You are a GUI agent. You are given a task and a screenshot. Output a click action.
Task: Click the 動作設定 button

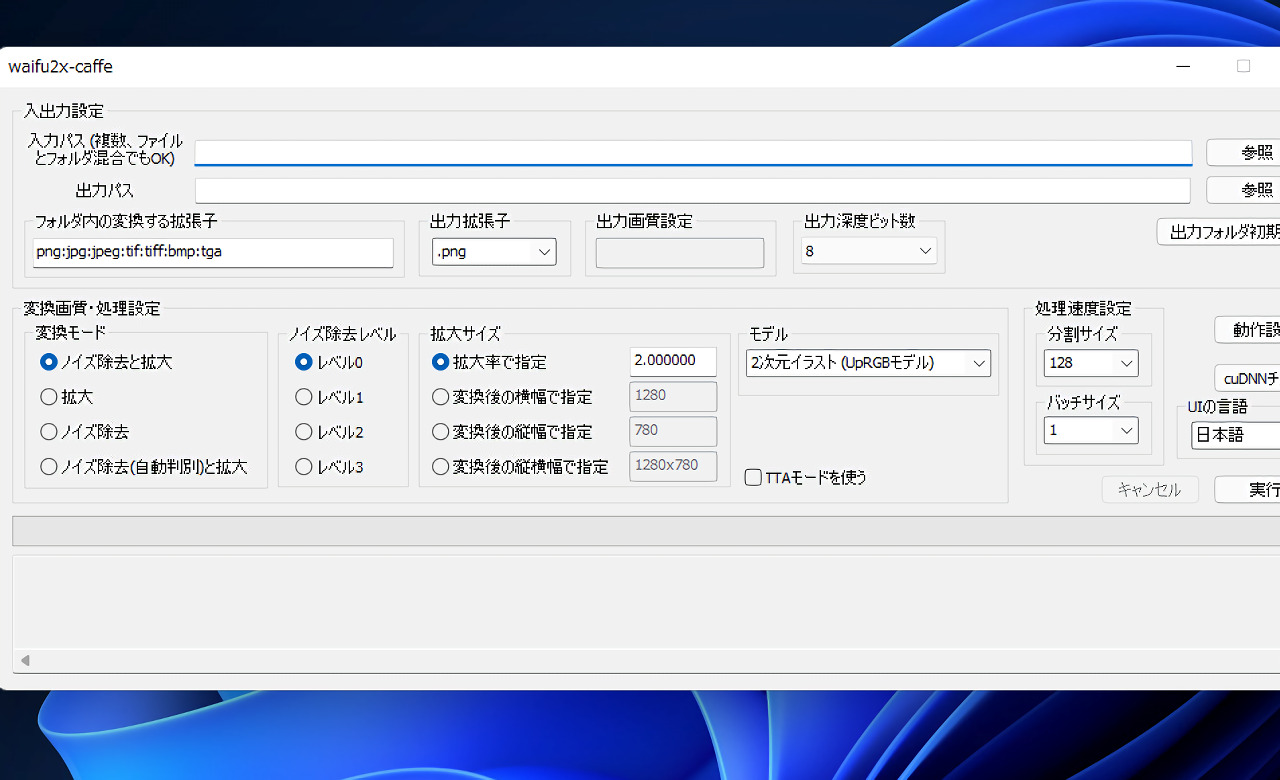[x=1247, y=330]
